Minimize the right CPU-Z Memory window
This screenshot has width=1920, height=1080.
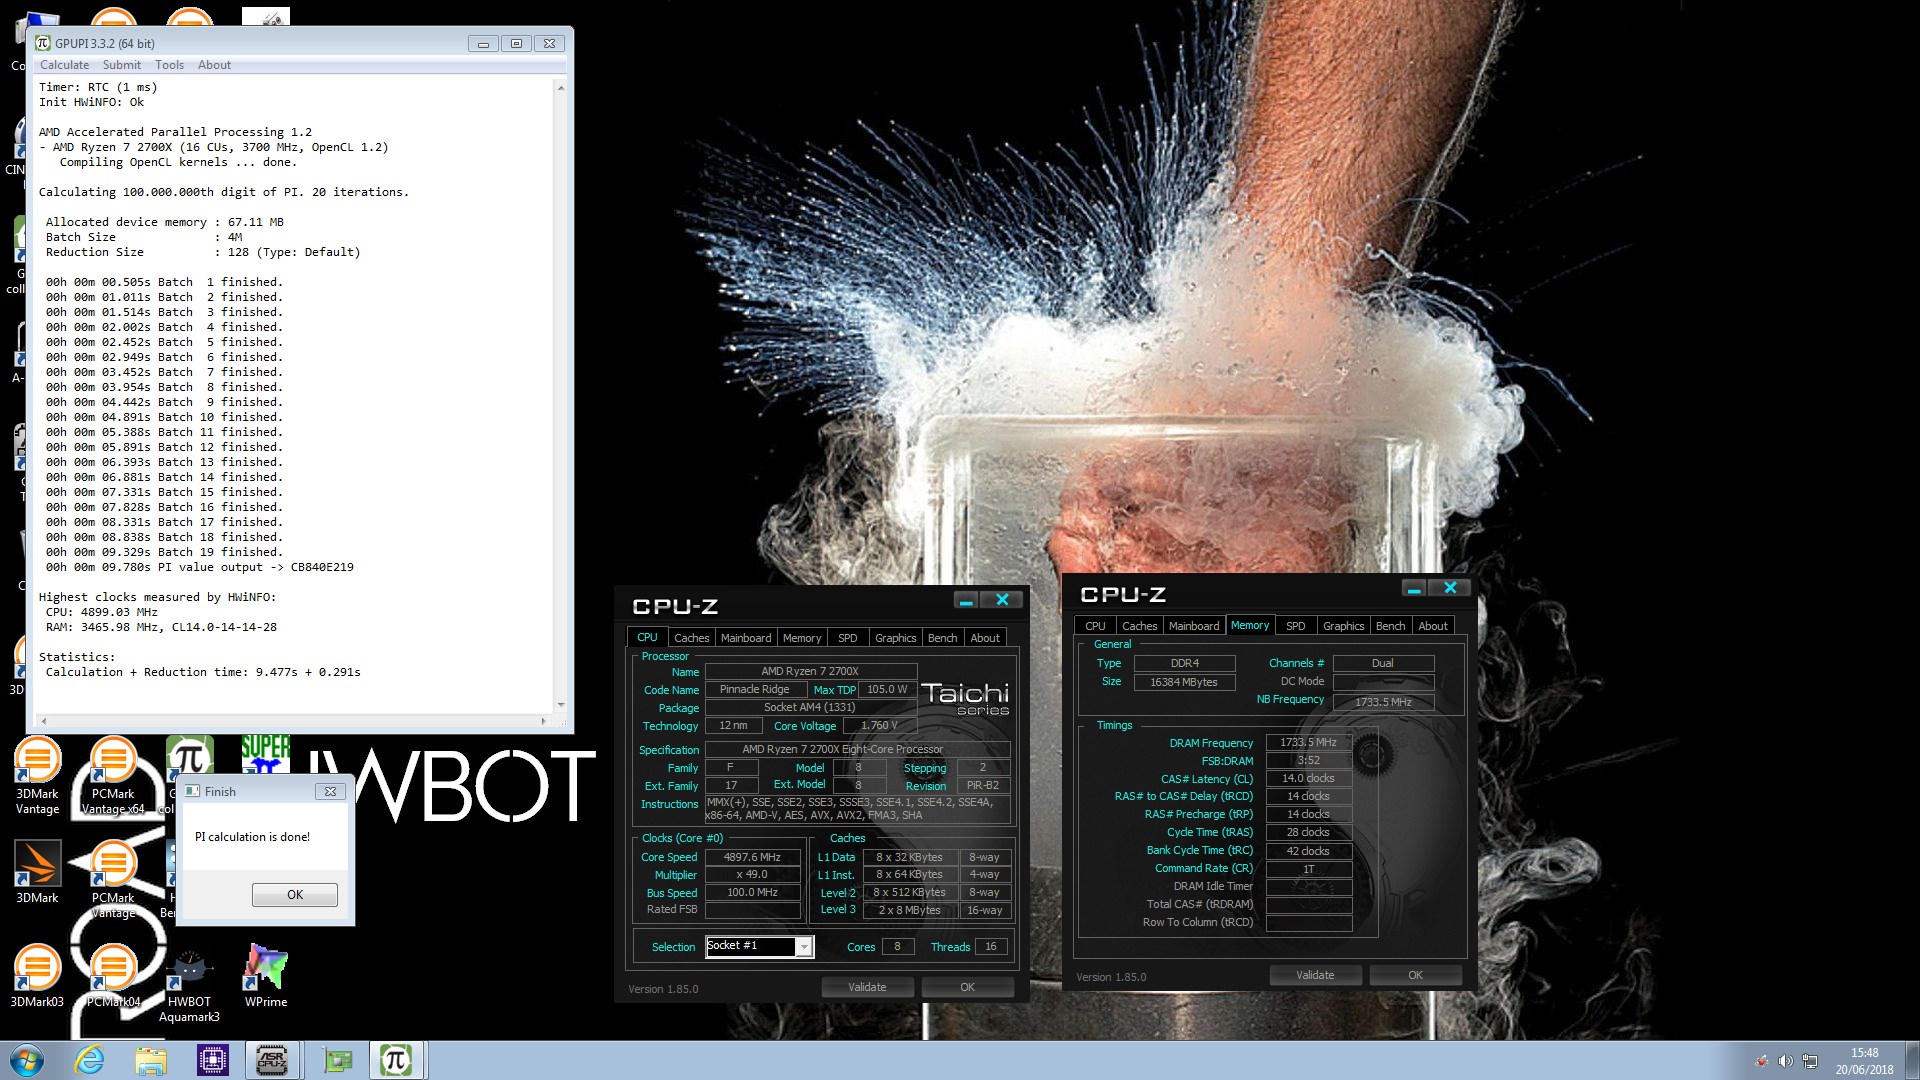pyautogui.click(x=1413, y=588)
